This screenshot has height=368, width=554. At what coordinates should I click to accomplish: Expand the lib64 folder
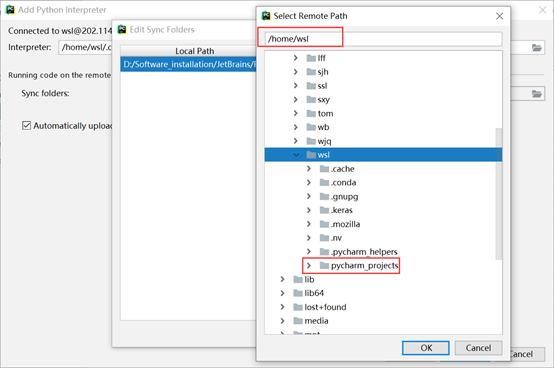[282, 293]
